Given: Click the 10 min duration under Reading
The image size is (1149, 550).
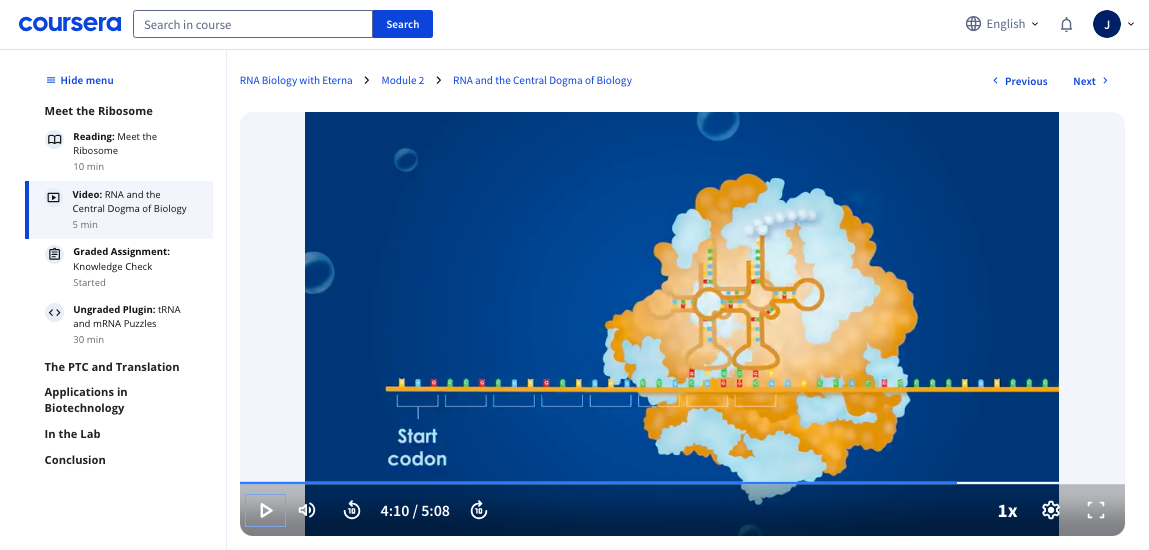Looking at the screenshot, I should (x=89, y=167).
